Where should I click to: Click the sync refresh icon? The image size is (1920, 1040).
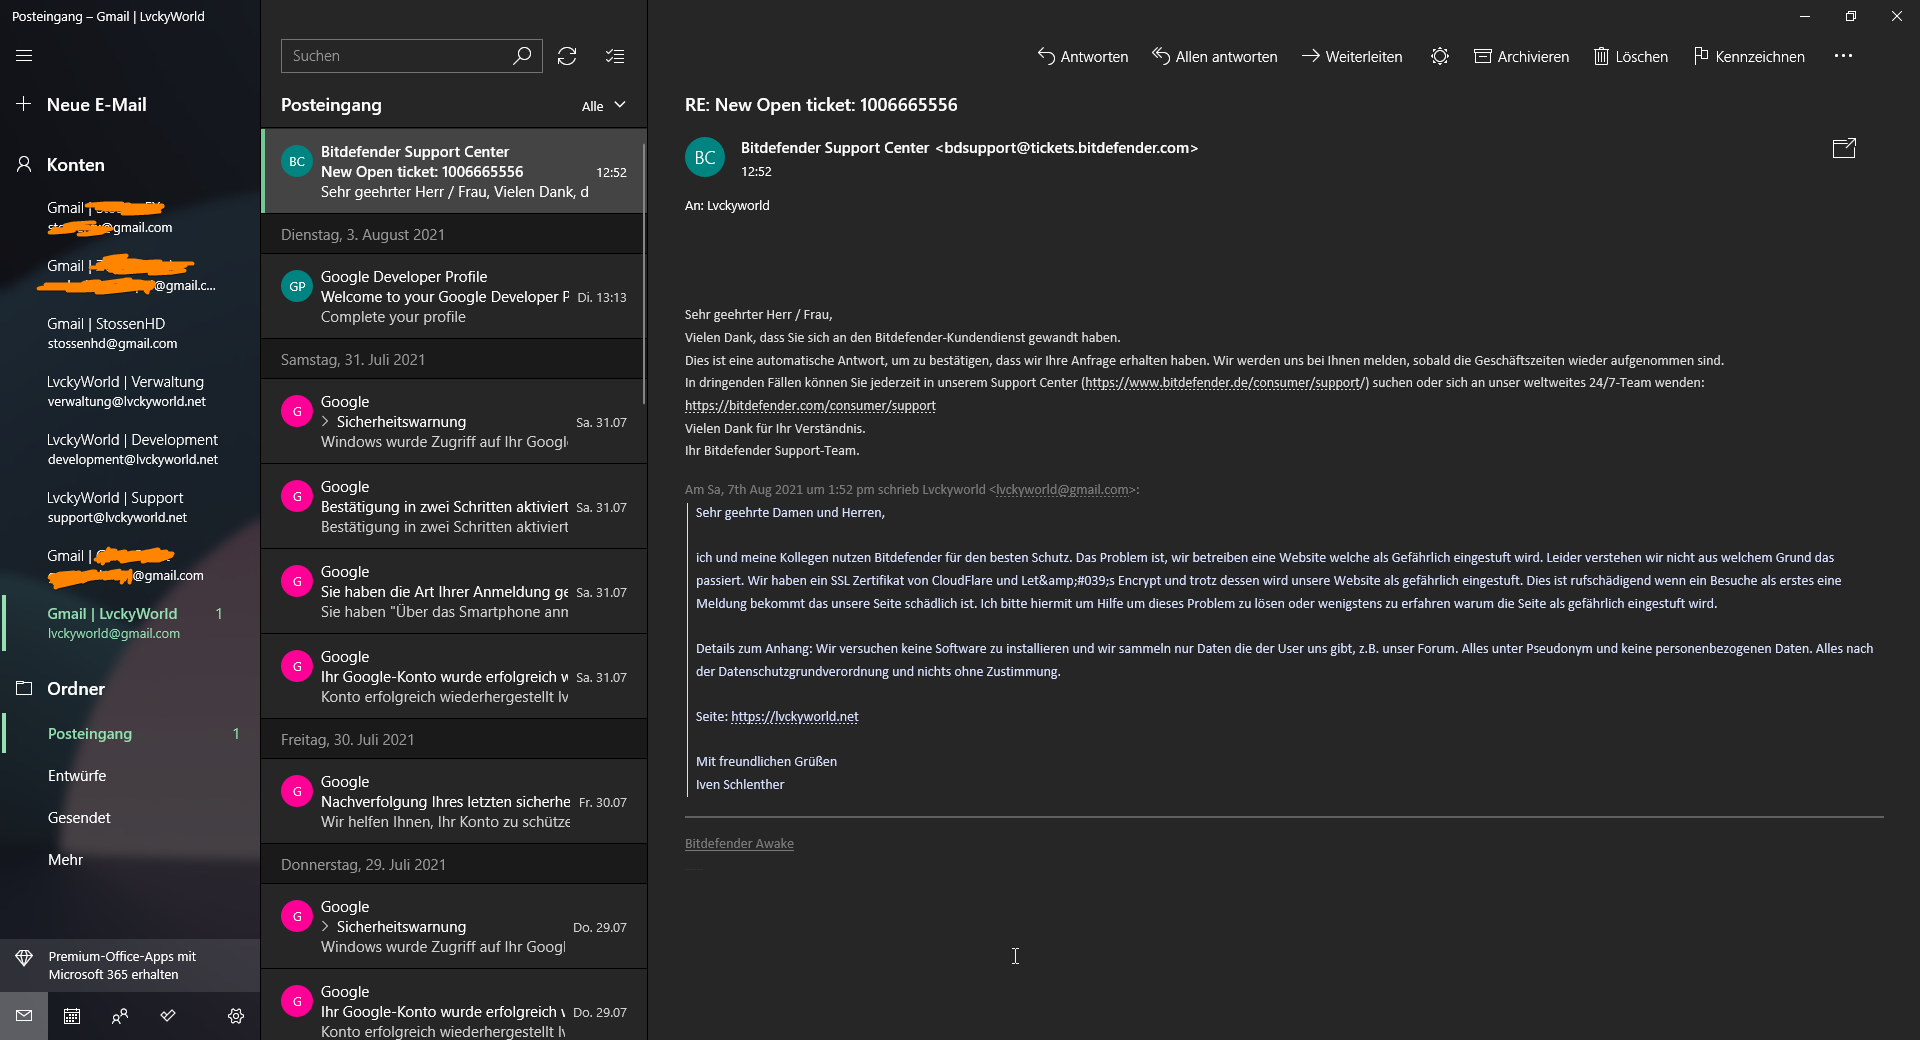(x=567, y=56)
